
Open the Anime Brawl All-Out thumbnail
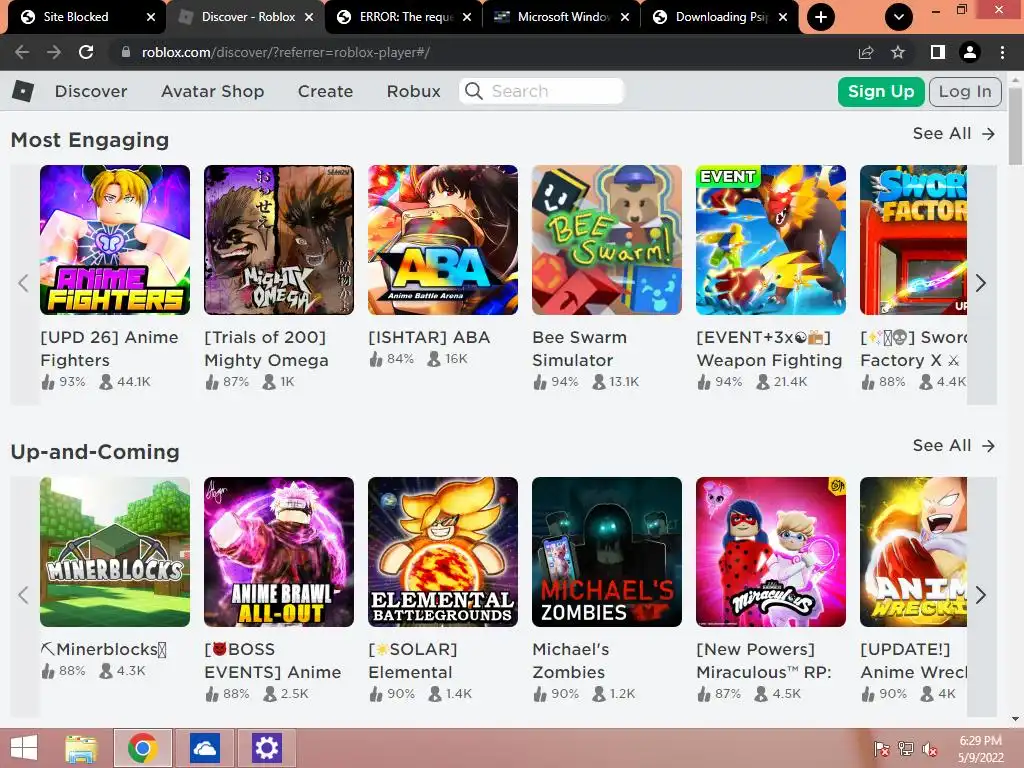[279, 552]
